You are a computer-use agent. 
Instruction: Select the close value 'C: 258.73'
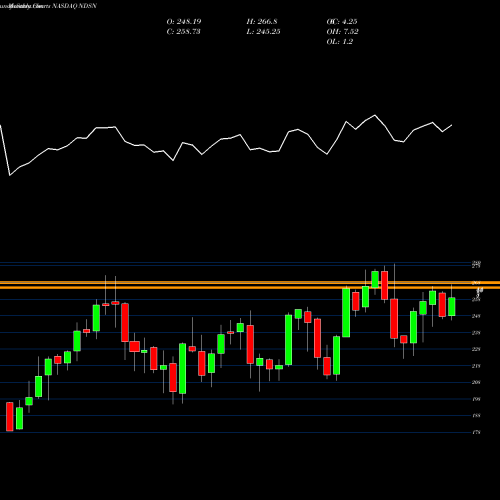click(x=183, y=32)
